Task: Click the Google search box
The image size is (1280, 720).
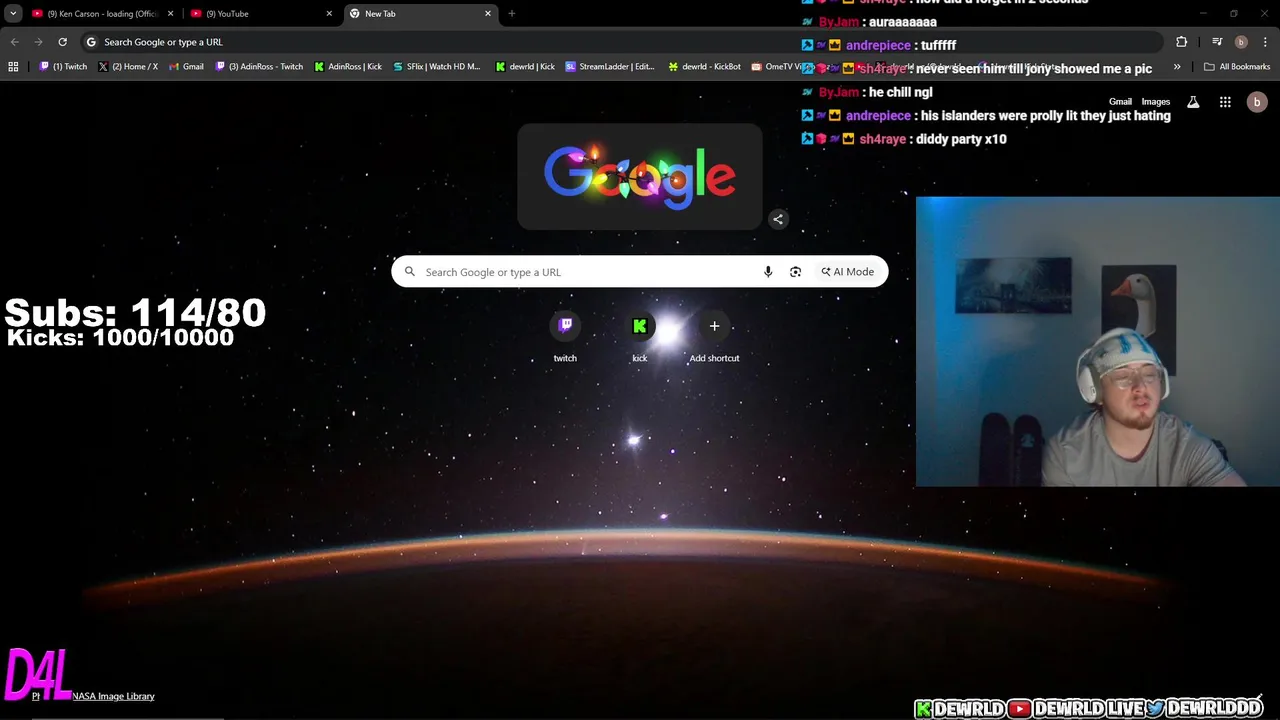Action: [x=640, y=272]
